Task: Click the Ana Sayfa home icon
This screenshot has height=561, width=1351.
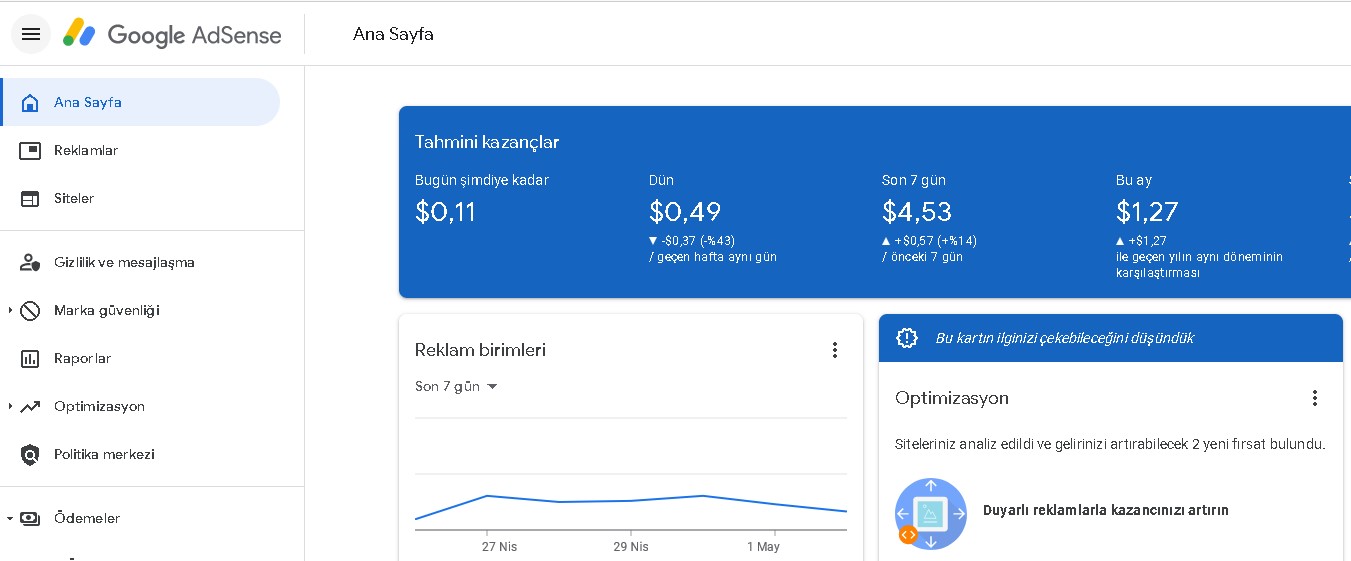Action: [x=30, y=102]
